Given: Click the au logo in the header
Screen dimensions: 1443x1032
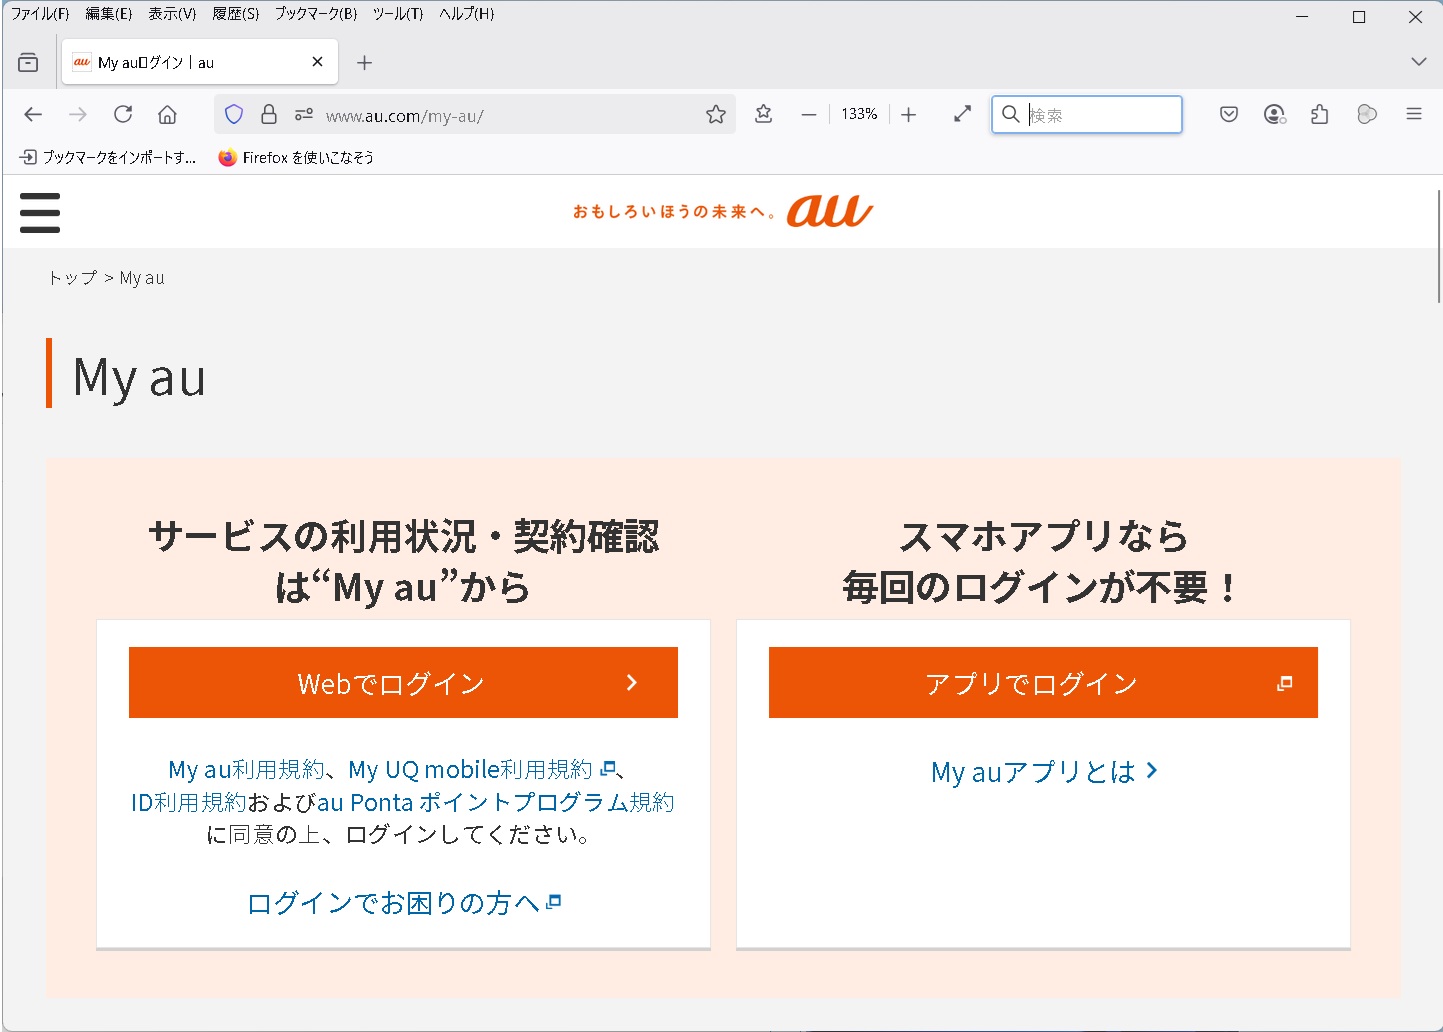Looking at the screenshot, I should click(829, 210).
